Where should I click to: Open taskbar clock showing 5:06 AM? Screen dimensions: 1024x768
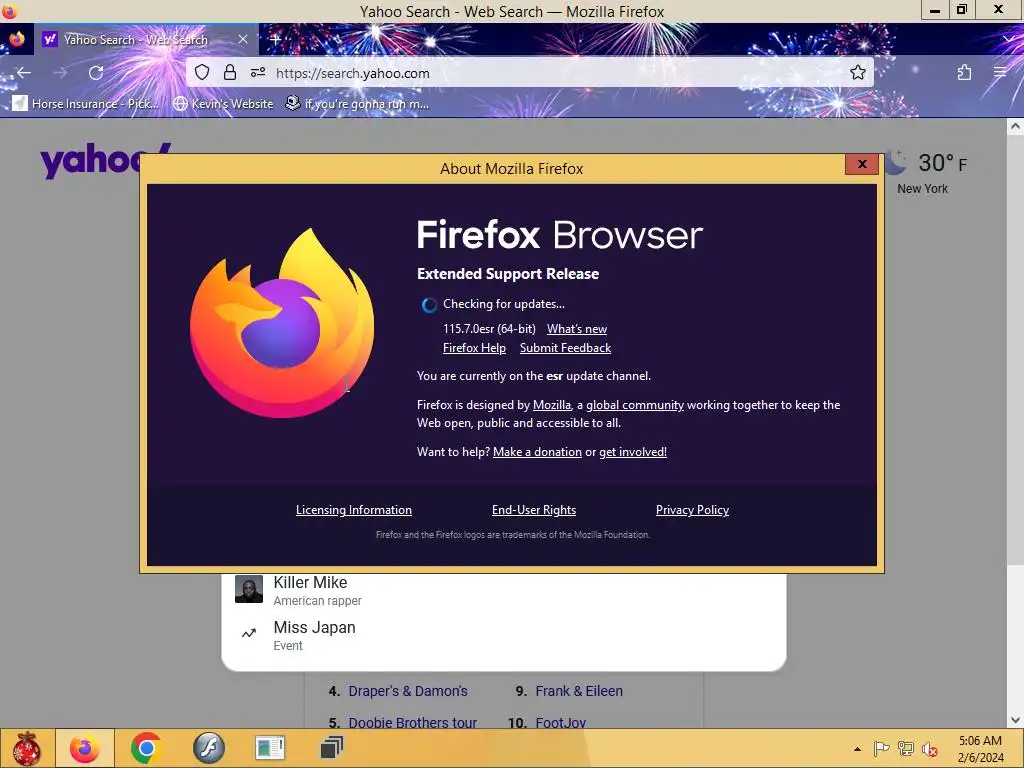pos(980,749)
